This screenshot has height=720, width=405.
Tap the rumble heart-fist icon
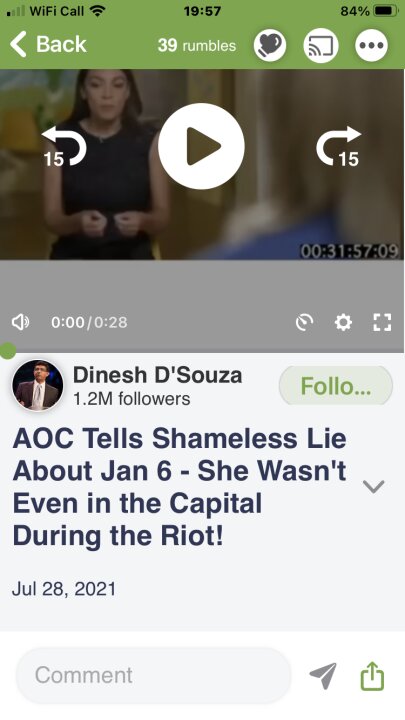pyautogui.click(x=270, y=45)
